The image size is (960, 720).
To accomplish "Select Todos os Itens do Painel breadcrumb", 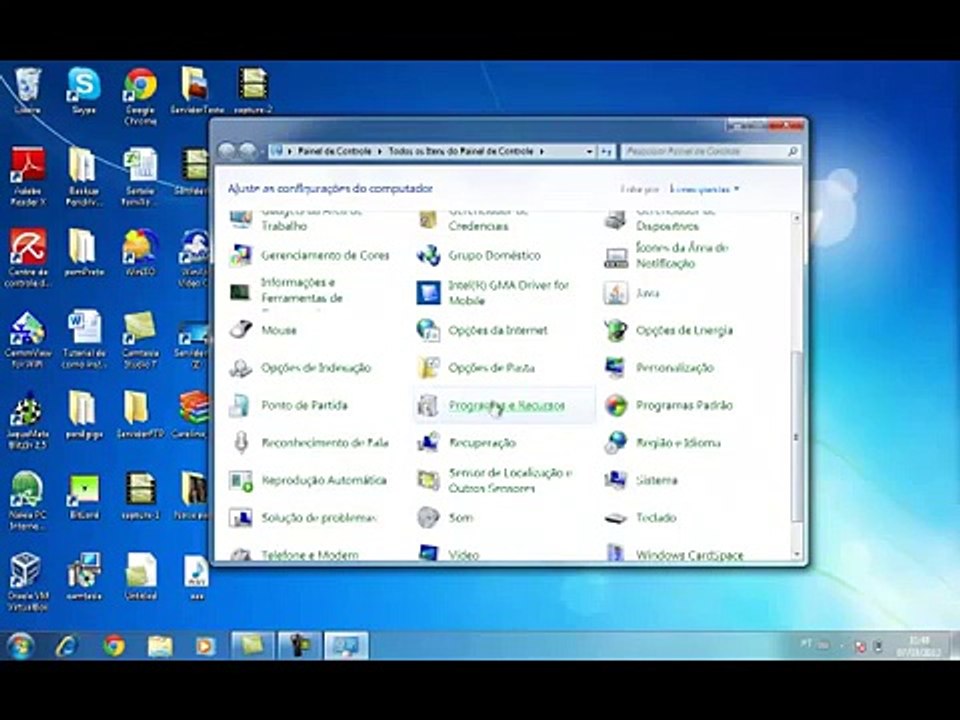I will coord(461,151).
